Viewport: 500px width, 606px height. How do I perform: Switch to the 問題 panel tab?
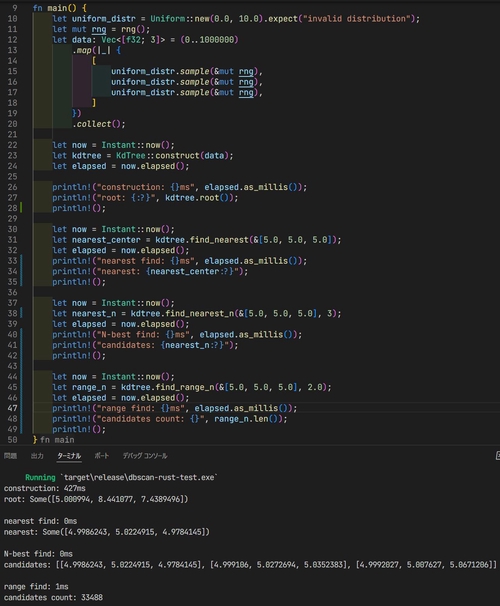(10, 456)
